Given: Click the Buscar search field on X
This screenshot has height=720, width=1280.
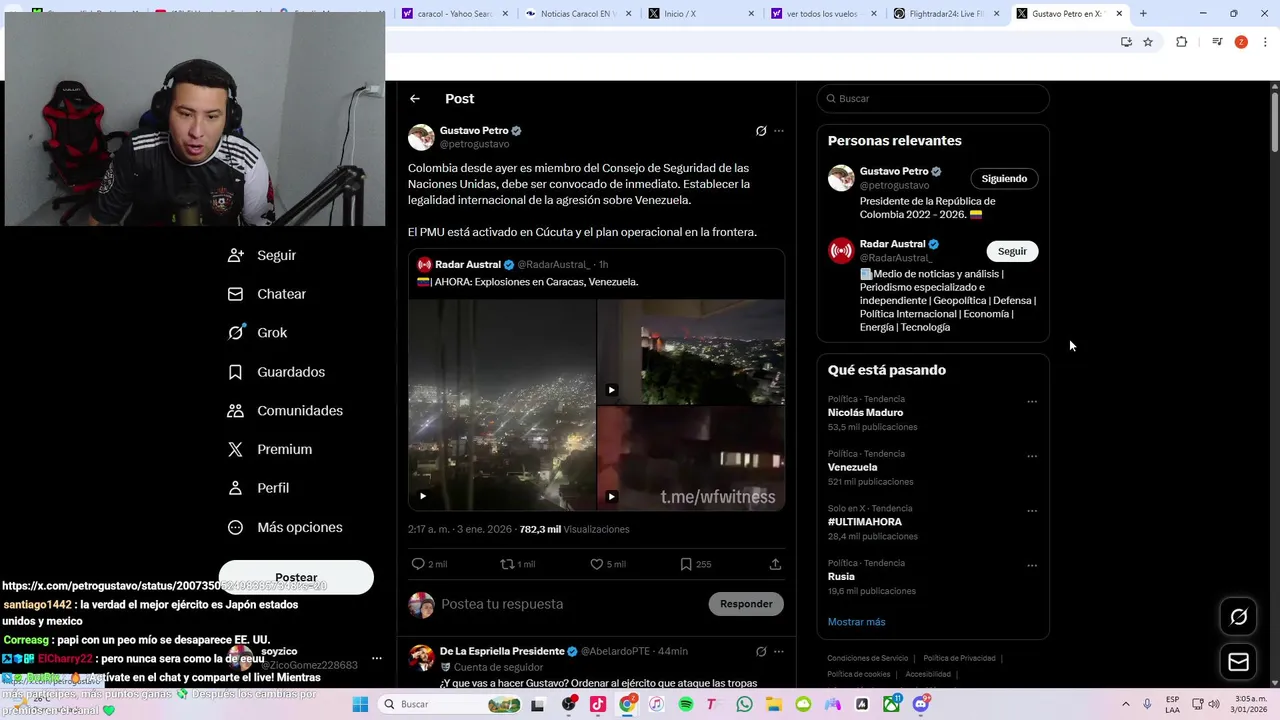Looking at the screenshot, I should point(933,99).
